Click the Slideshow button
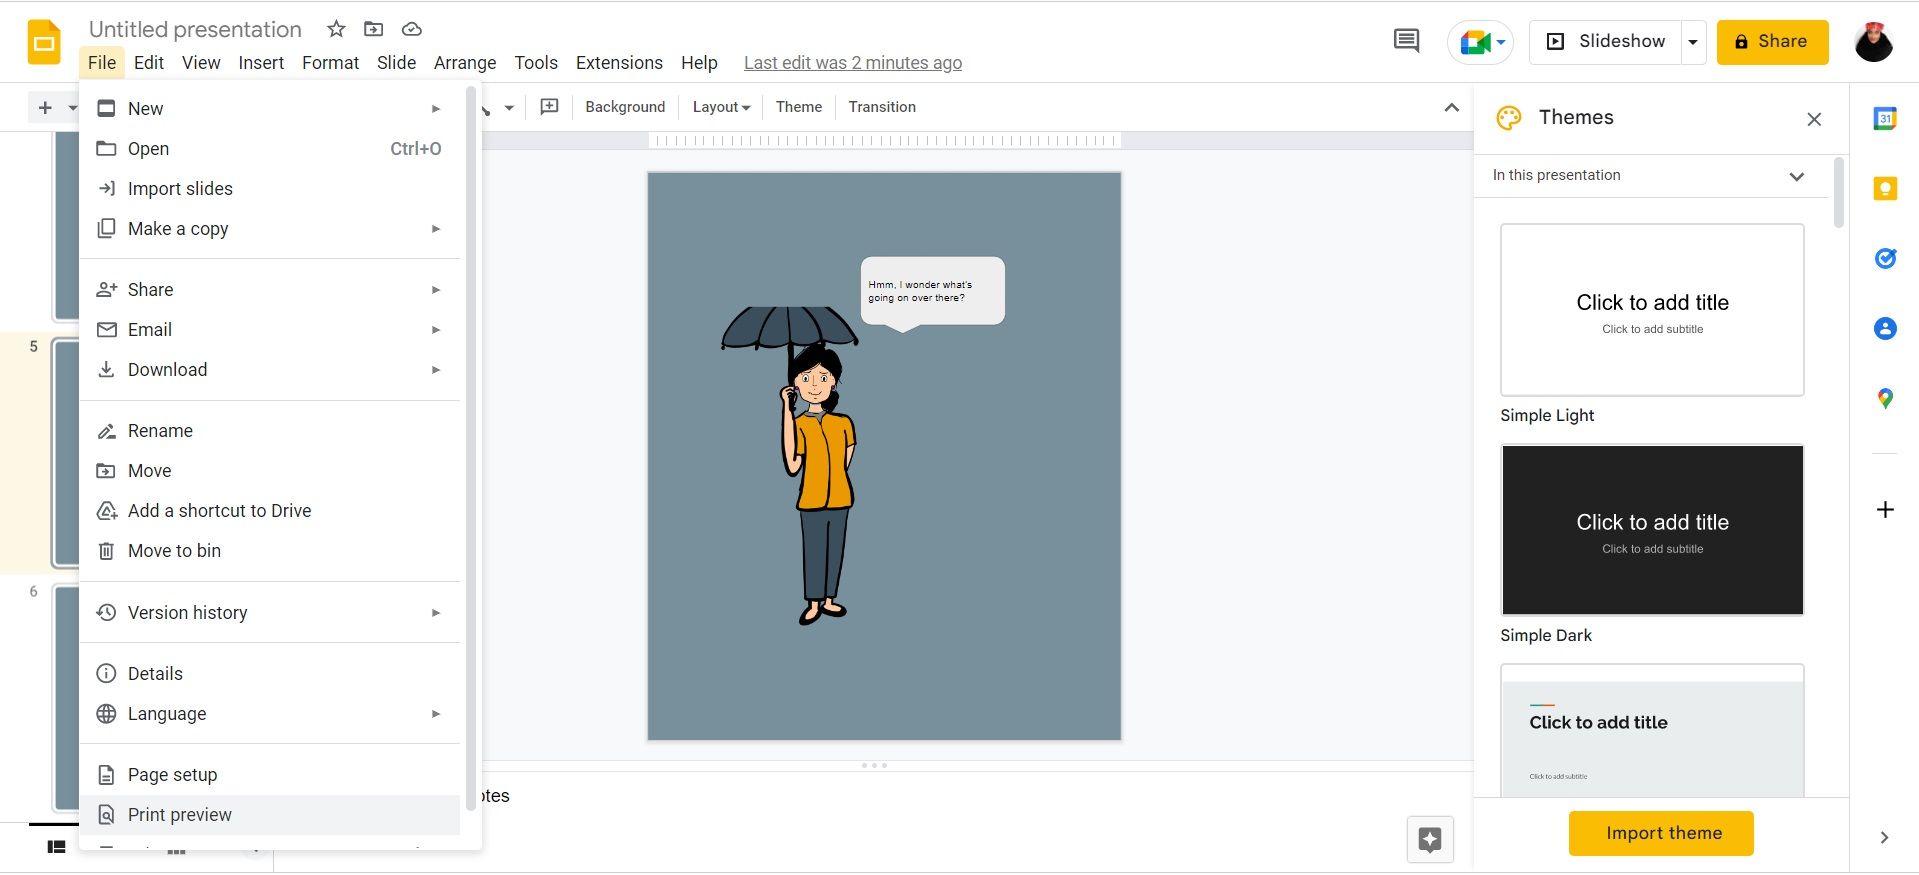This screenshot has width=1919, height=875. coord(1605,42)
